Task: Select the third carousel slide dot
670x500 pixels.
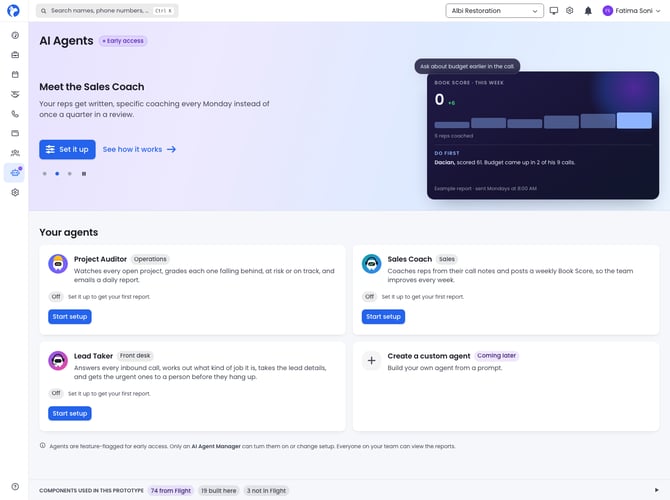Action: (70, 174)
